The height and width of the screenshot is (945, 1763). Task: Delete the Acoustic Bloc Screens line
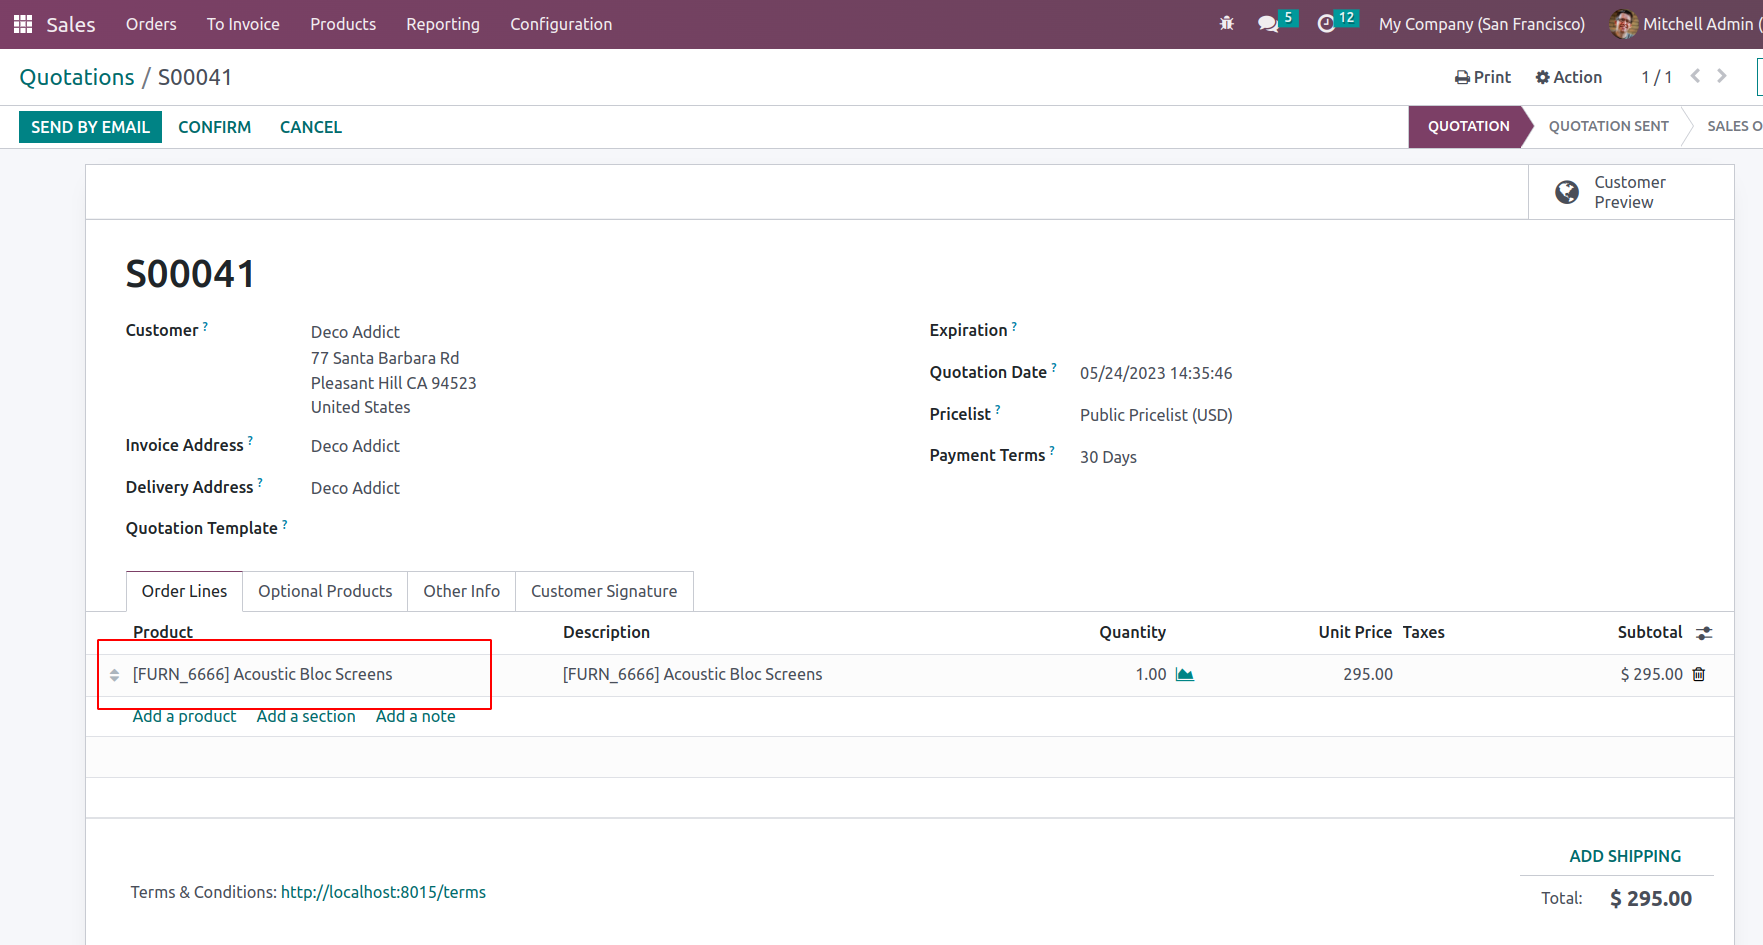click(1699, 675)
